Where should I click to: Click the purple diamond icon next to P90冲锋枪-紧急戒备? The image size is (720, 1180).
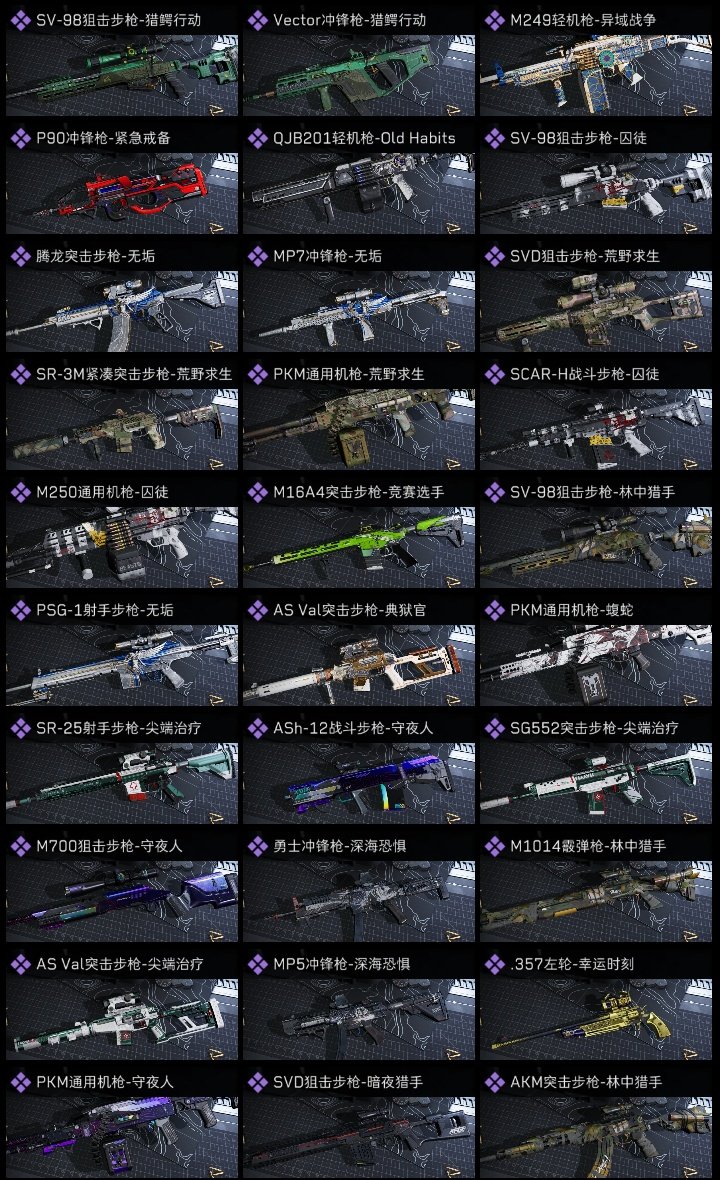(20, 138)
